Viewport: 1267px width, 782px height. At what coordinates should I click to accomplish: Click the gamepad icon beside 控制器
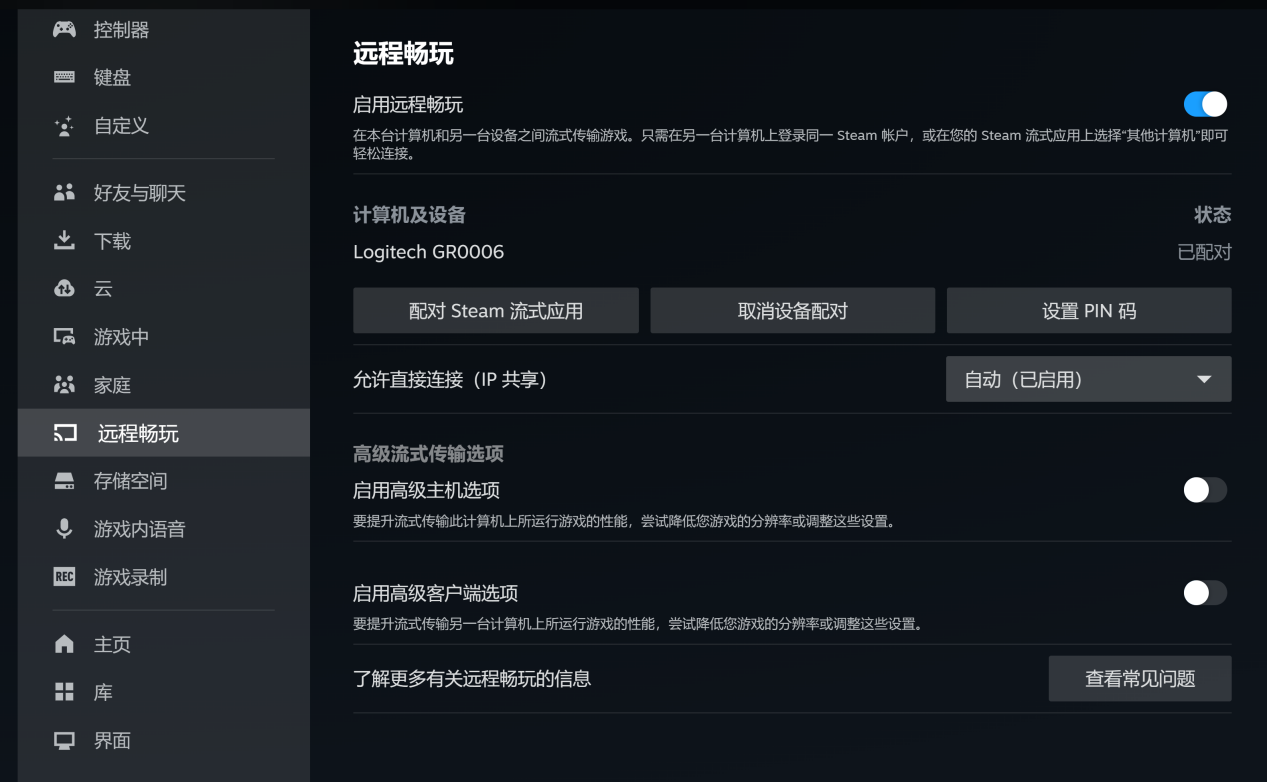point(64,30)
